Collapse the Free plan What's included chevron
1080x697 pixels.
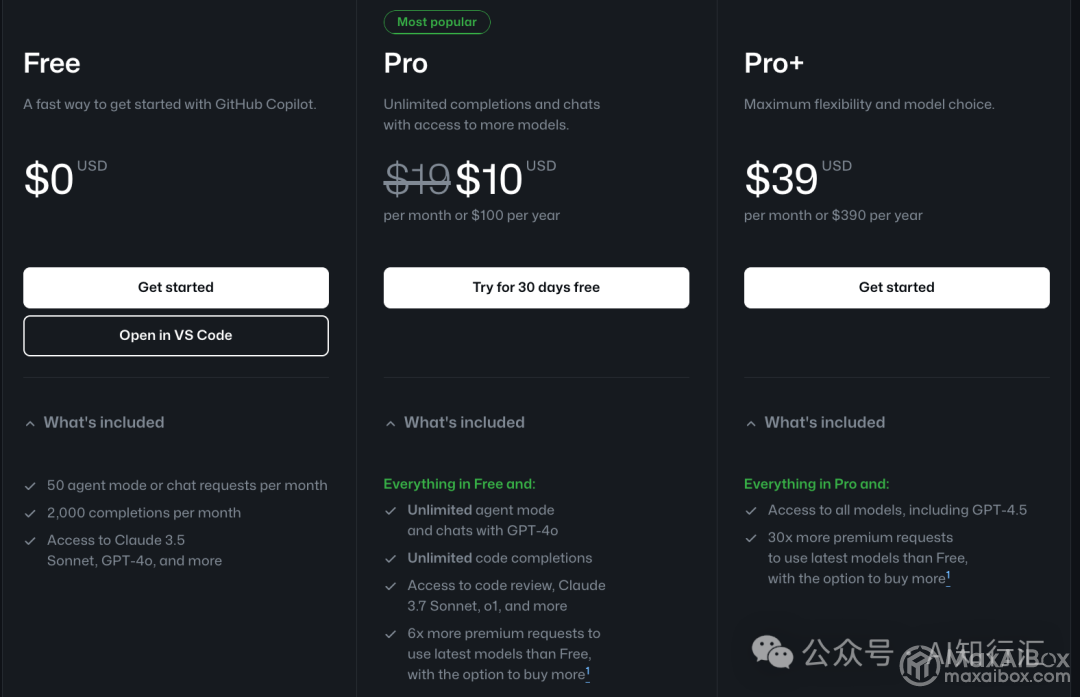coord(30,424)
